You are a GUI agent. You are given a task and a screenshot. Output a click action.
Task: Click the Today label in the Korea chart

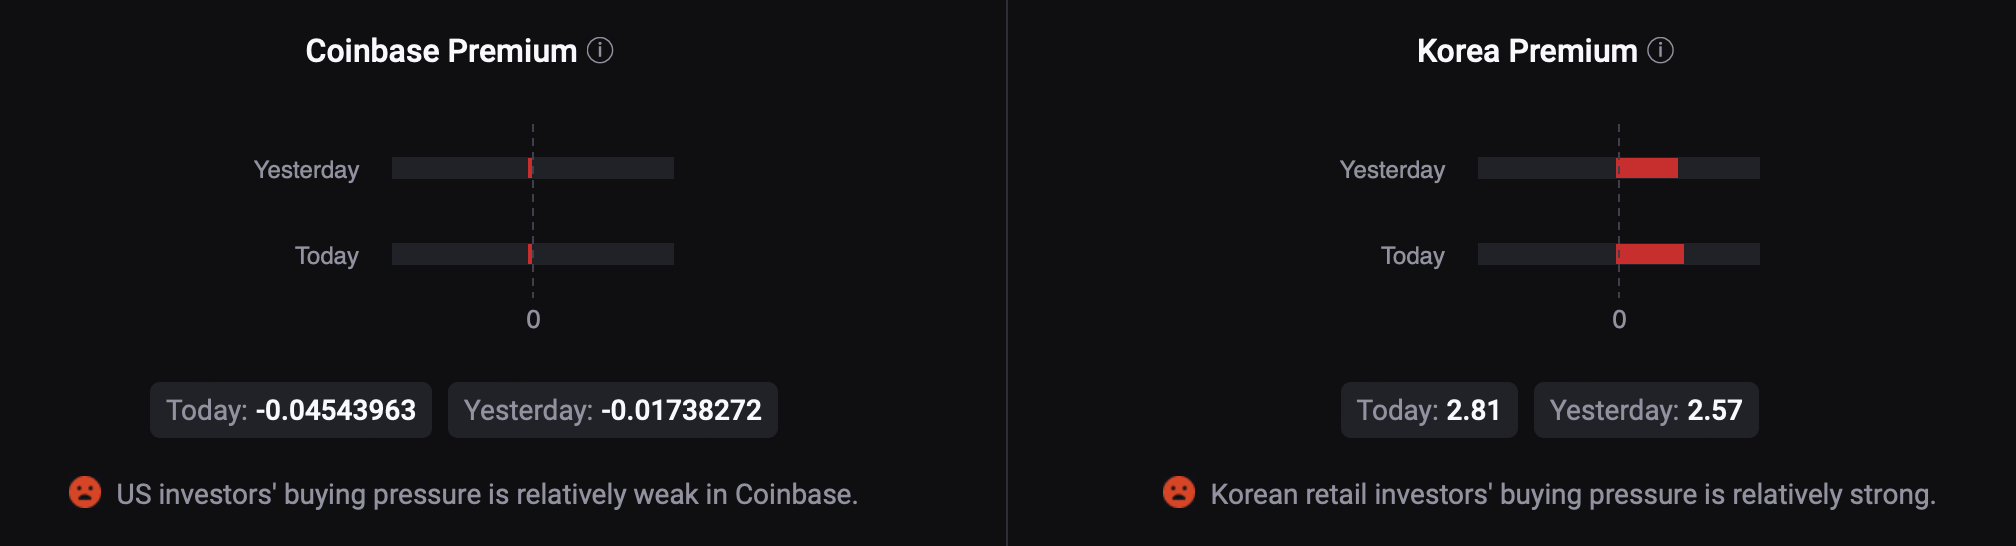1412,256
